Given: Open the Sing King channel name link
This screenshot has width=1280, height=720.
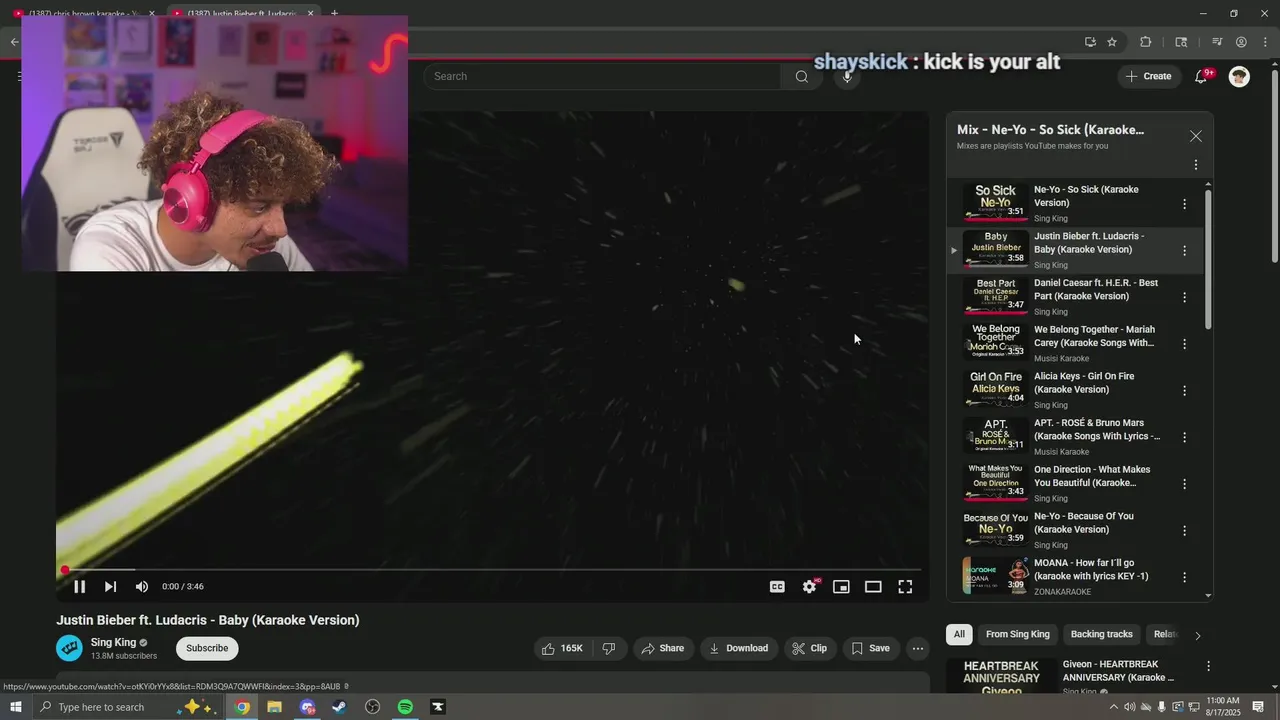Looking at the screenshot, I should 113,643.
